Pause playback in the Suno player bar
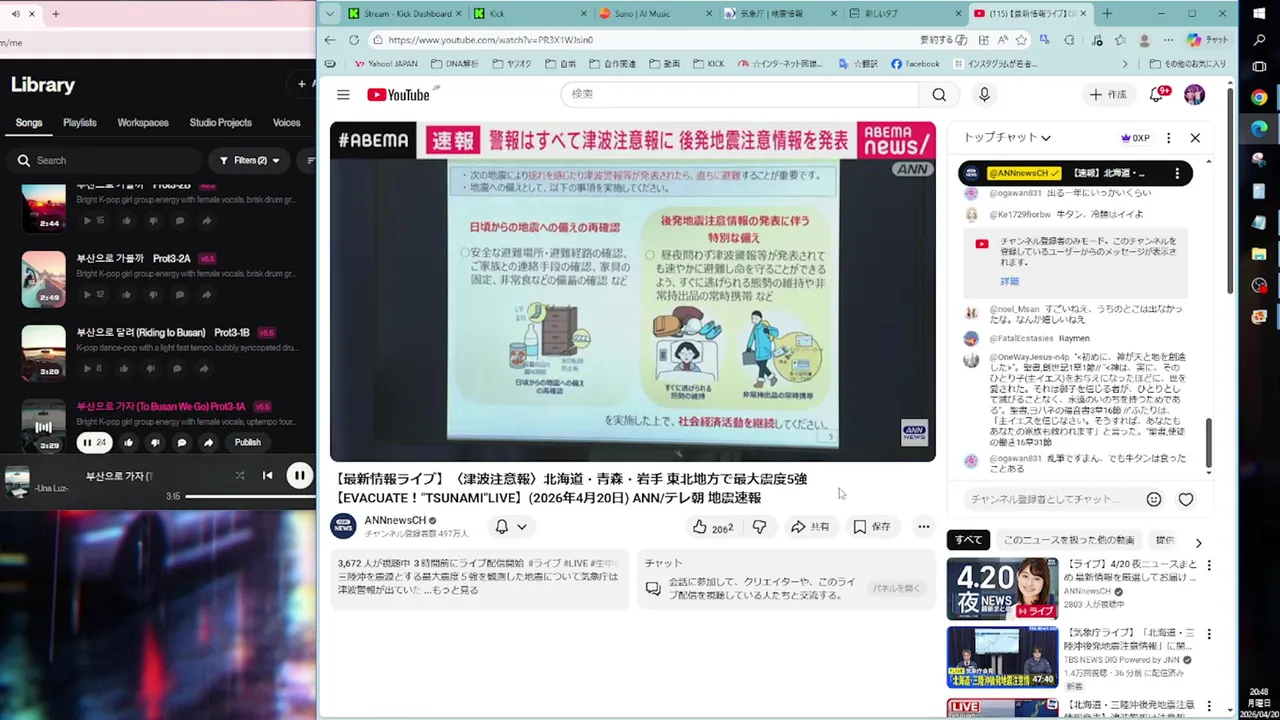Screen dimensions: 1280x720 click(299, 476)
